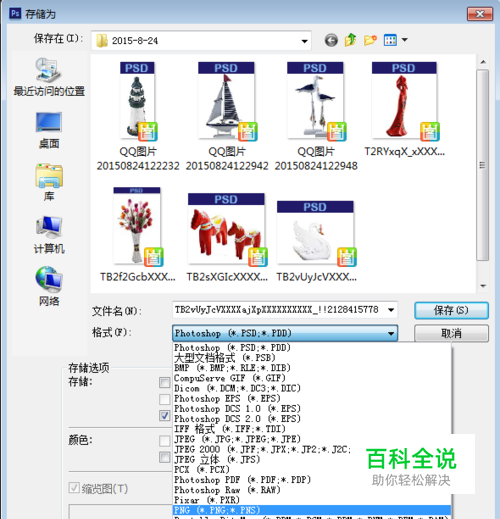Select PSD file QQ图片20150824122942 sailboat

[227, 116]
